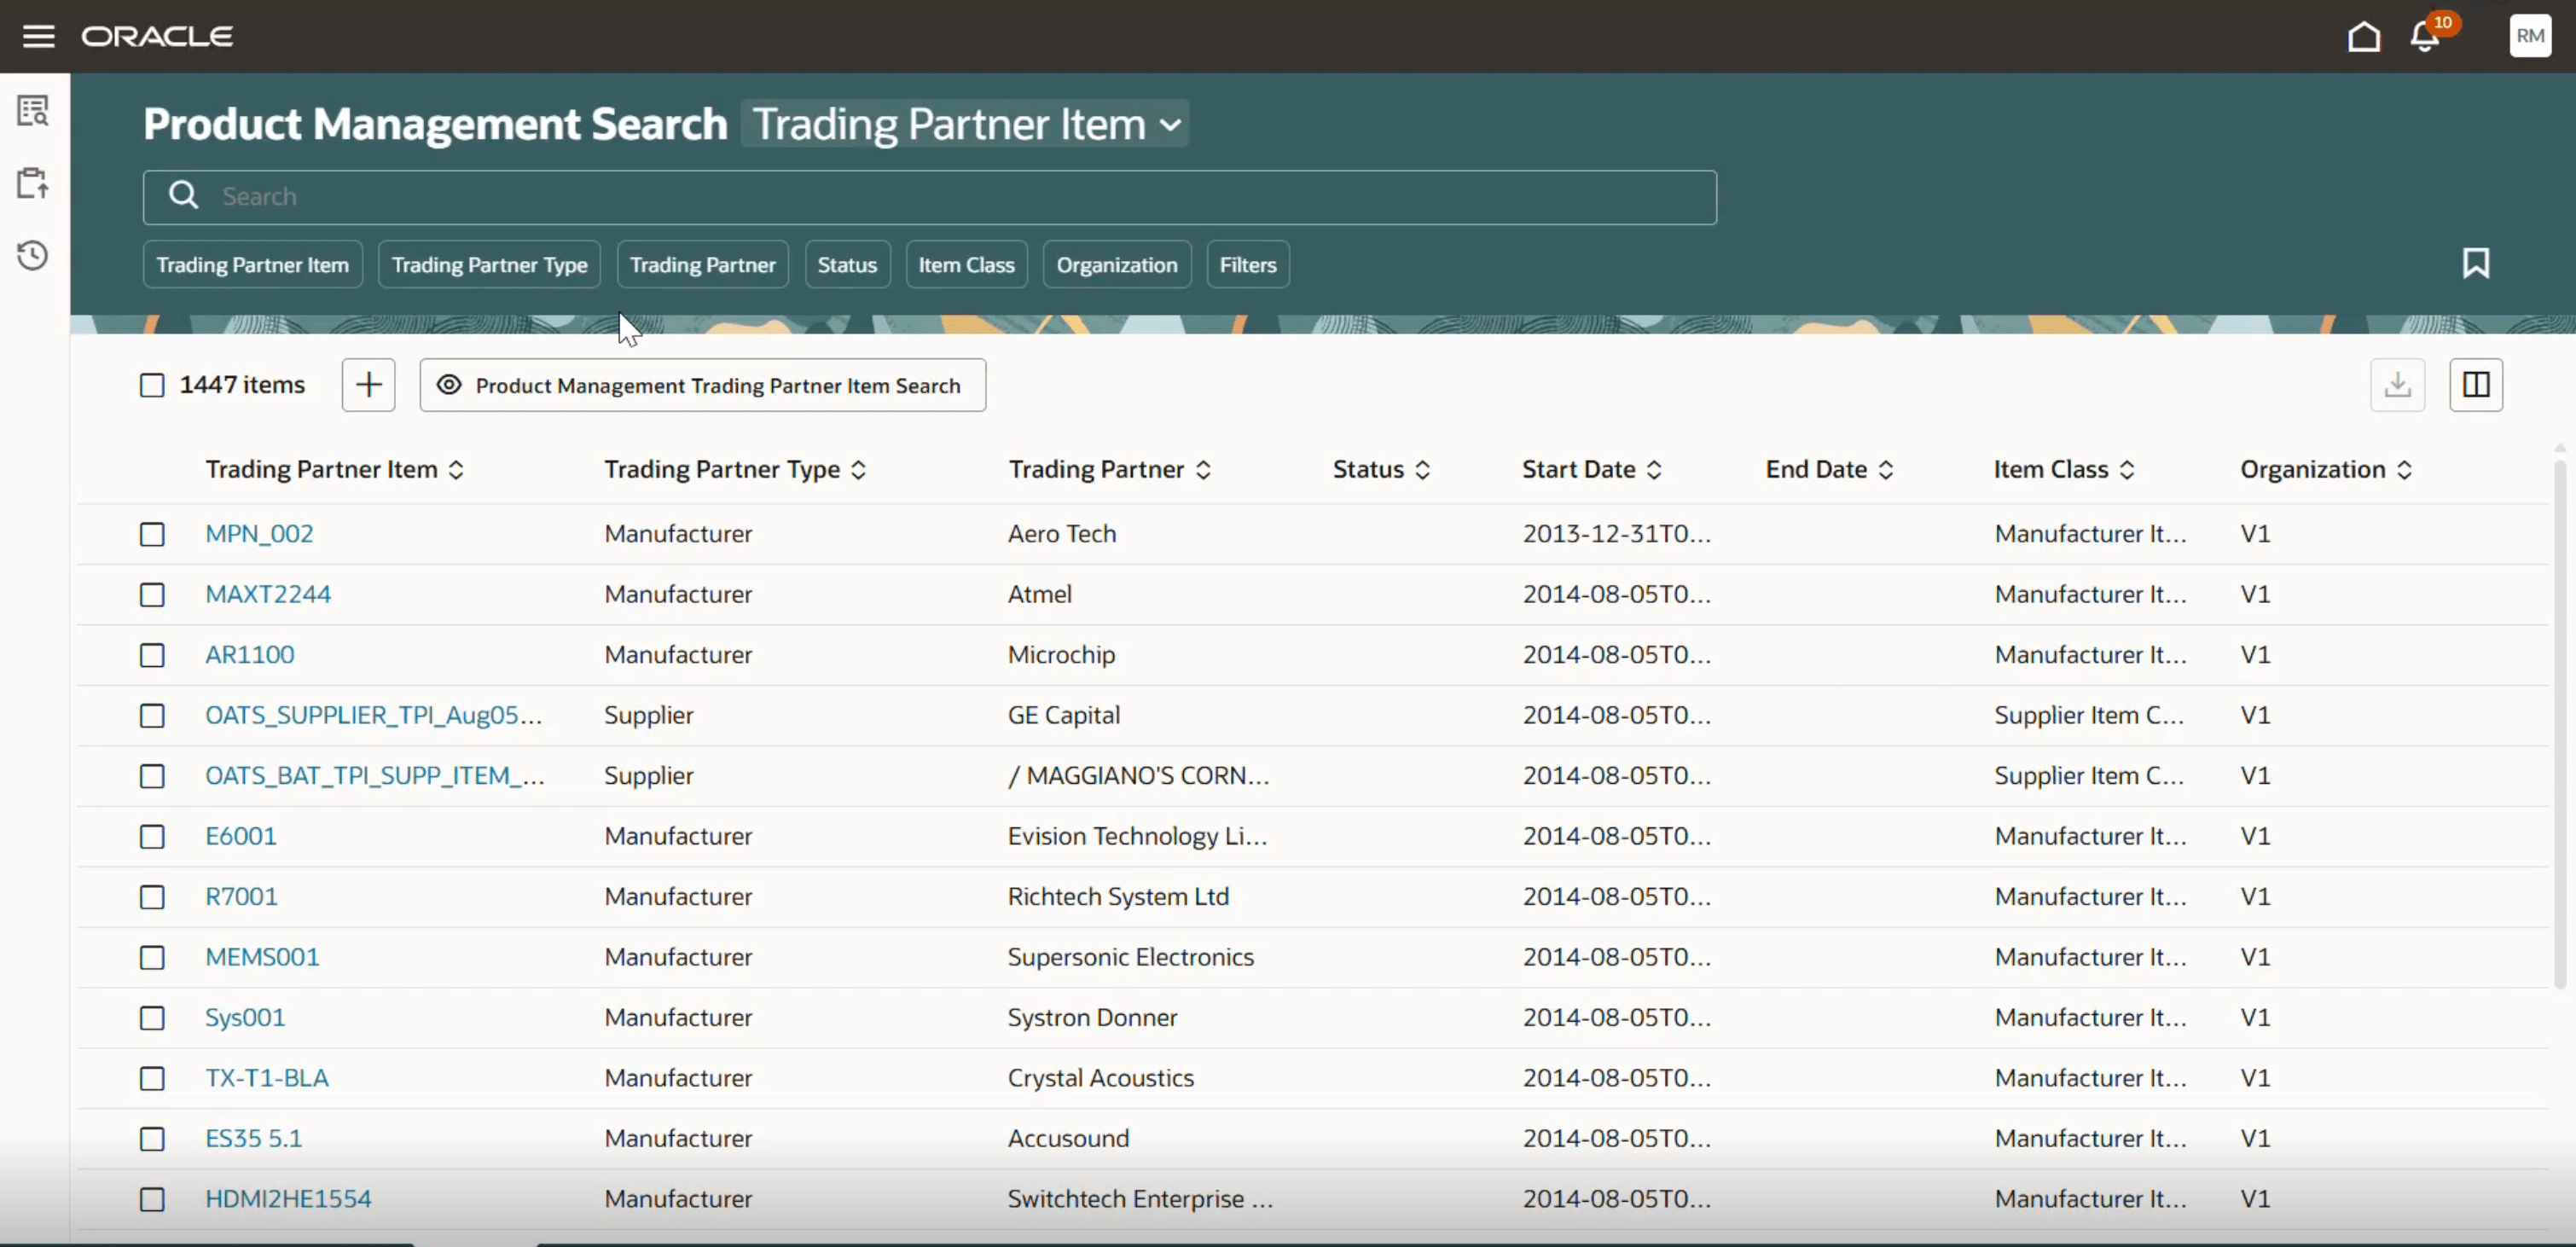Screen dimensions: 2576x1247
Task: Open the Trading Partner Item search category dropdown
Action: (966, 124)
